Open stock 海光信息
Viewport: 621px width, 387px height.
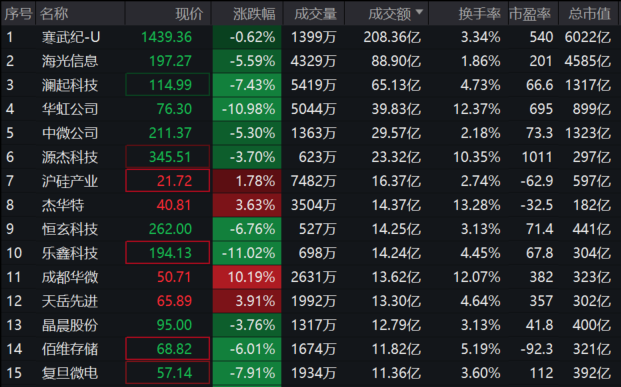[x=70, y=61]
